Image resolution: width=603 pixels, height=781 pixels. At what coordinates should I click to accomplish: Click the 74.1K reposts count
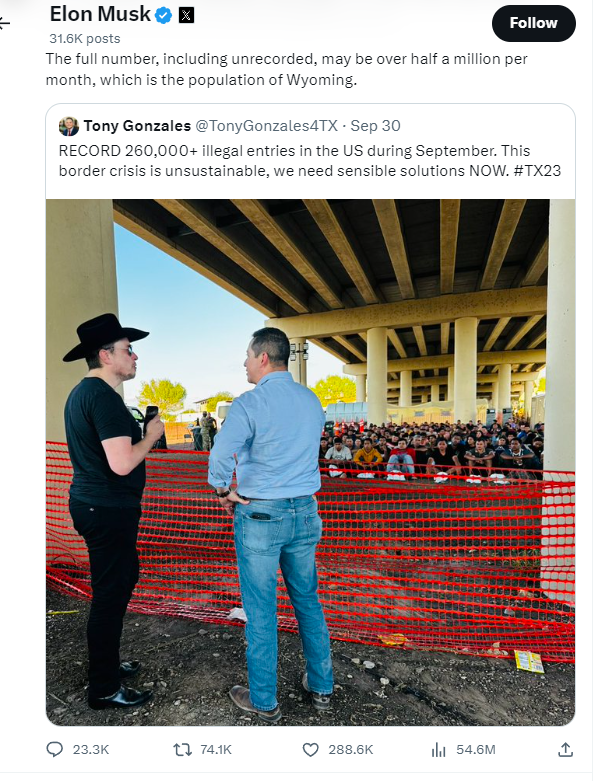point(216,749)
